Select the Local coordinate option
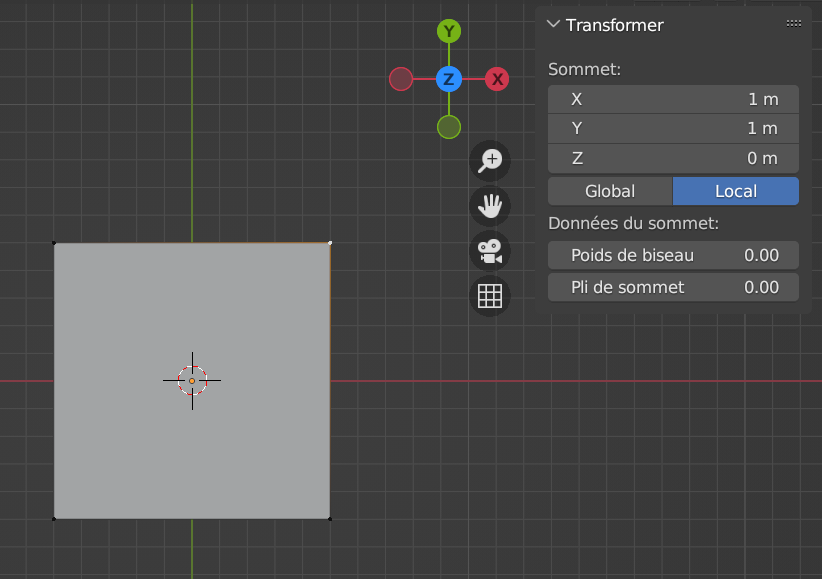 [736, 191]
